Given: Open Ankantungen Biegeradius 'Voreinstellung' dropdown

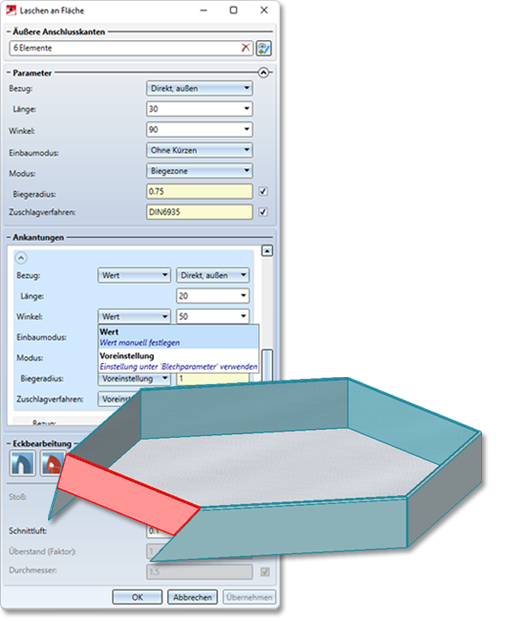Looking at the screenshot, I should pos(134,379).
